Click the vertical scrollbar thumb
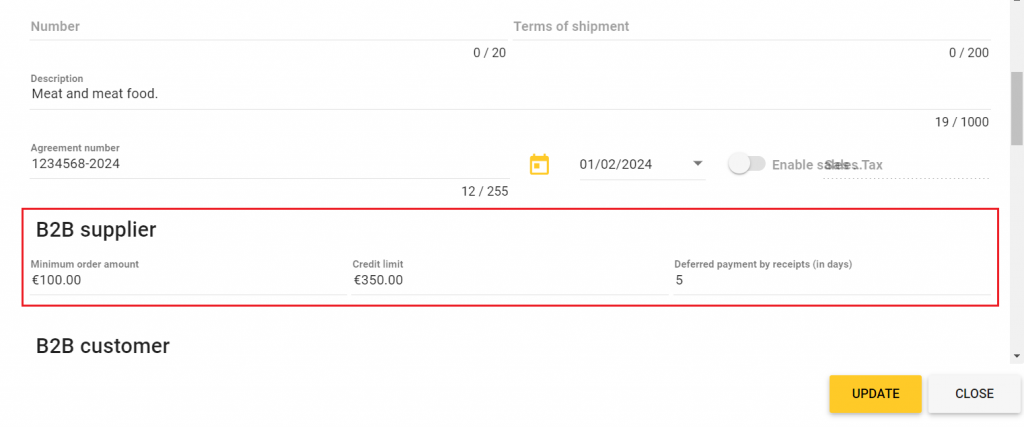 coord(1017,108)
